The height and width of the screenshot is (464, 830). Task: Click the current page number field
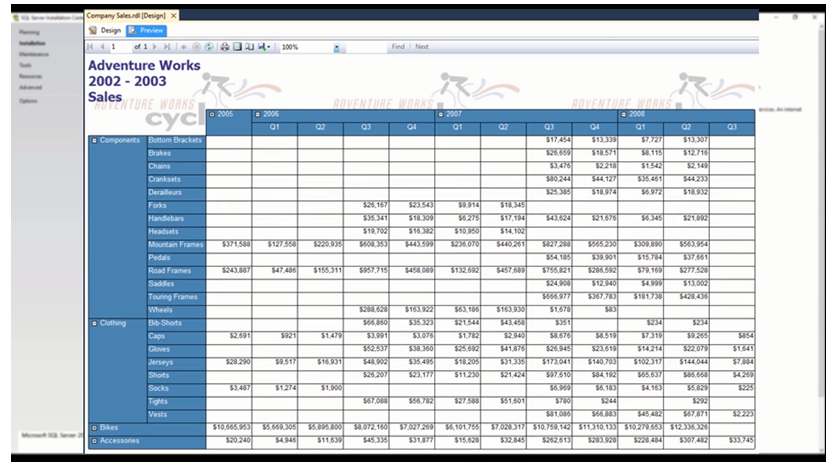(121, 47)
